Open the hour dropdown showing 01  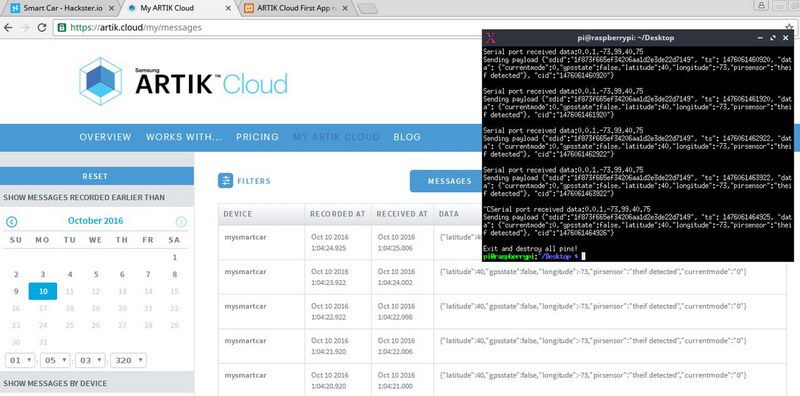click(20, 360)
